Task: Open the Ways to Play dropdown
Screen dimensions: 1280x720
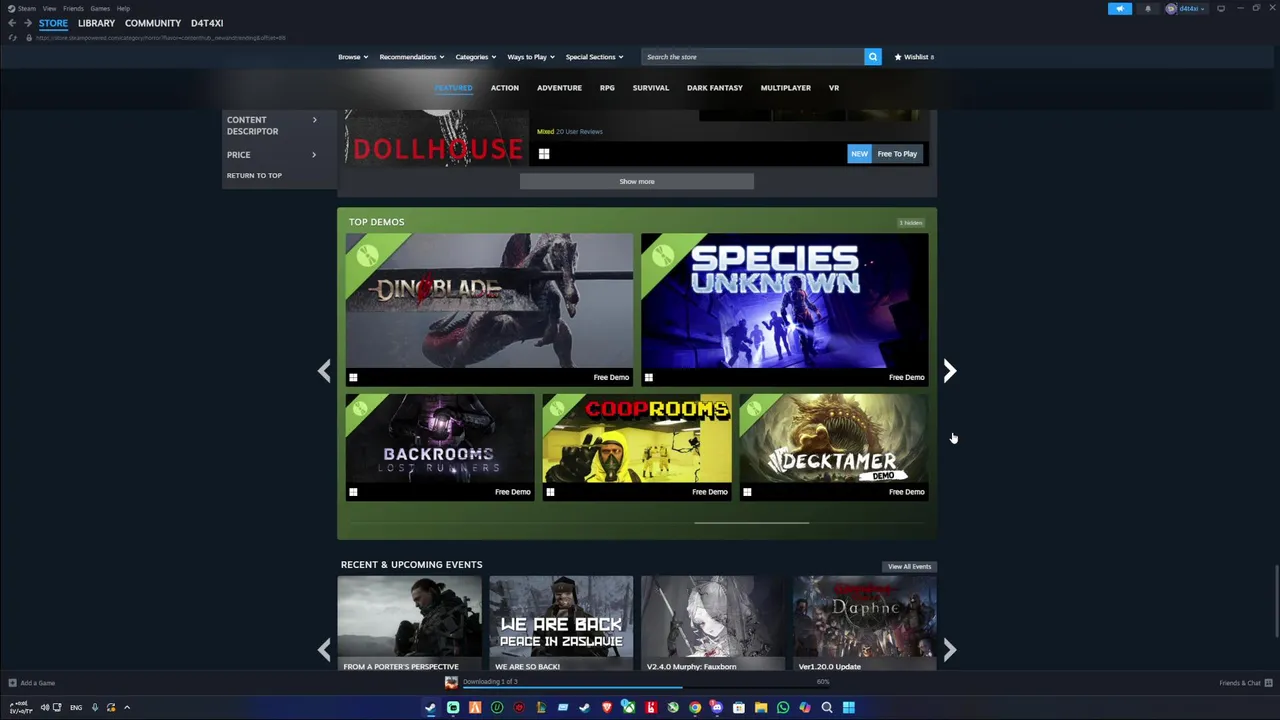Action: pyautogui.click(x=532, y=57)
